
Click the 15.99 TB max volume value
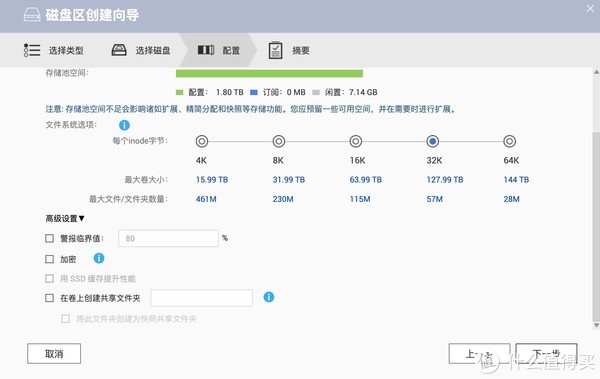point(212,180)
